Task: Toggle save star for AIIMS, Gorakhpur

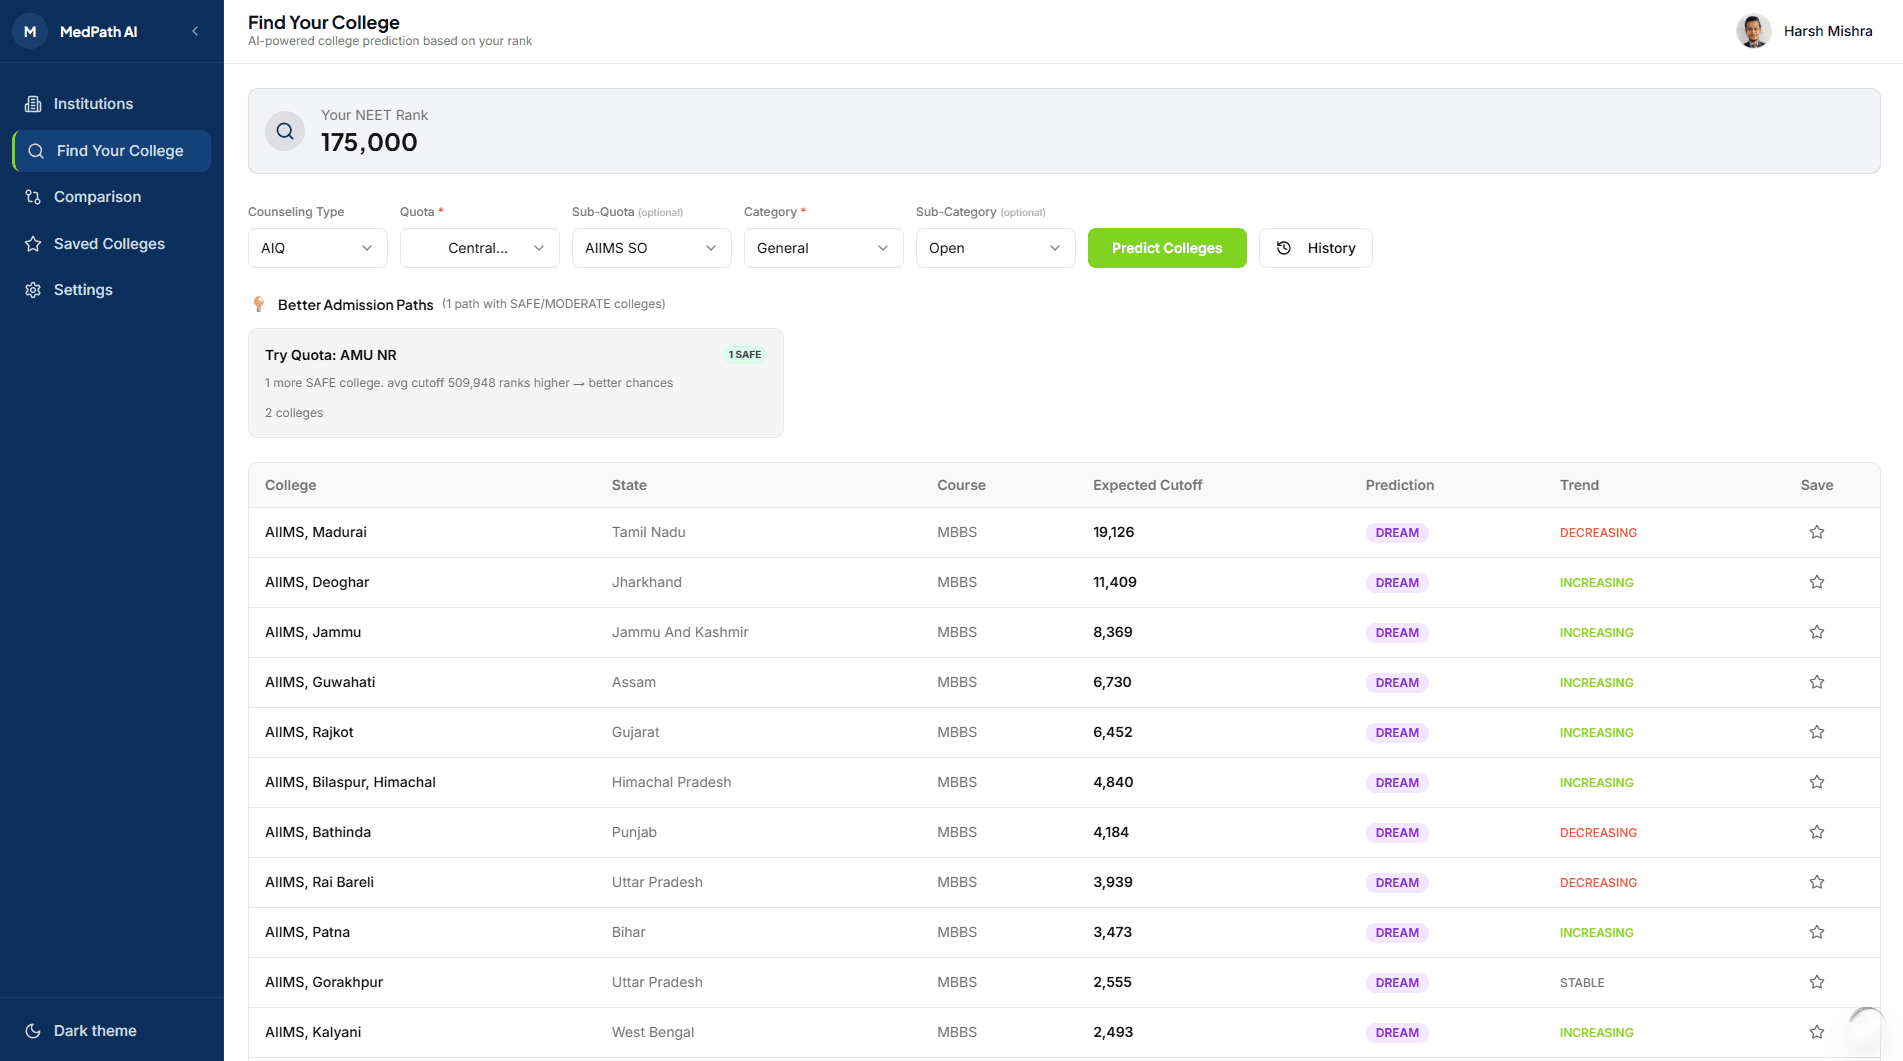Action: (x=1816, y=982)
